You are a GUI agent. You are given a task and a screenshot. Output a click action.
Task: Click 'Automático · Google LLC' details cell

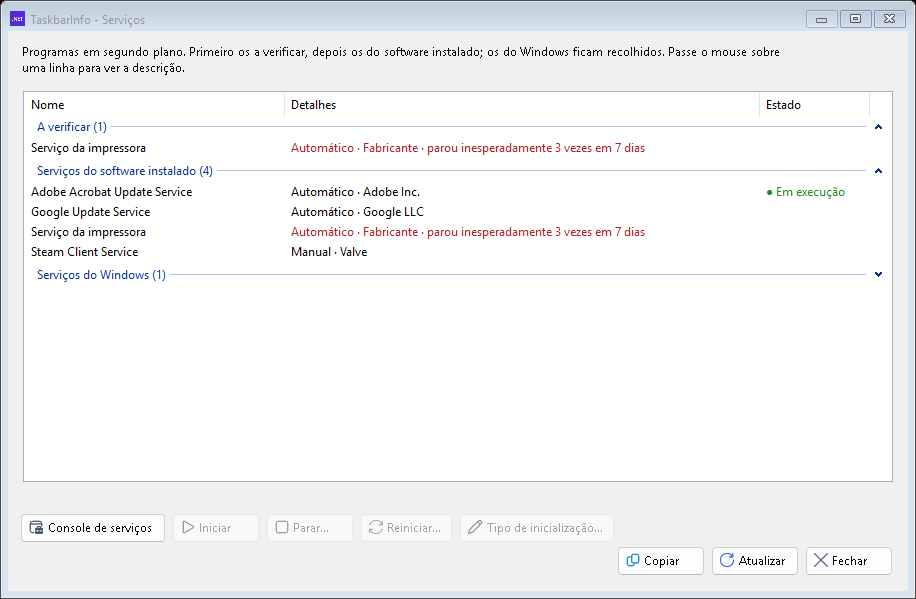(x=357, y=212)
